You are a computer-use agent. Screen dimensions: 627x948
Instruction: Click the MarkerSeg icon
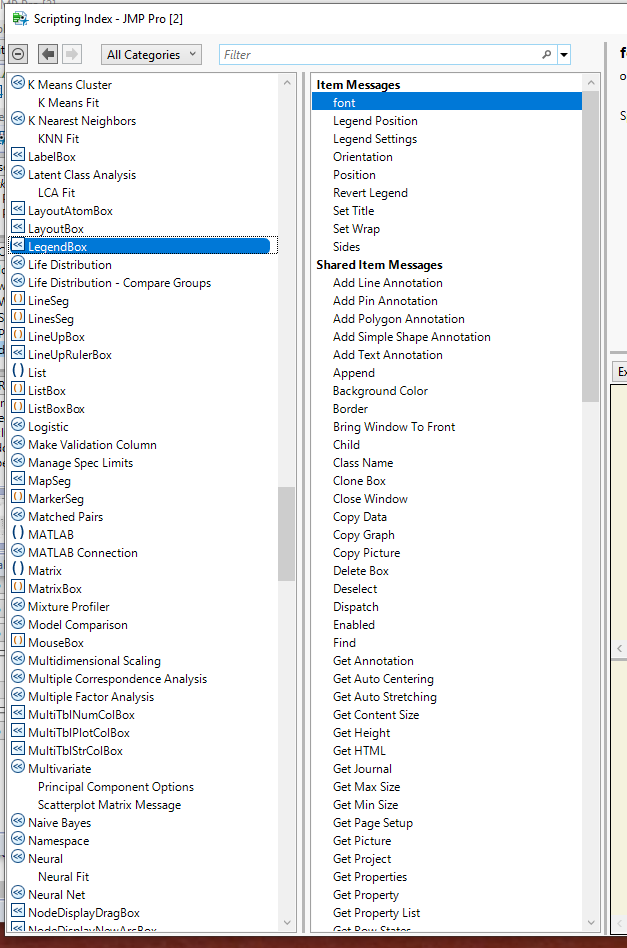(18, 498)
